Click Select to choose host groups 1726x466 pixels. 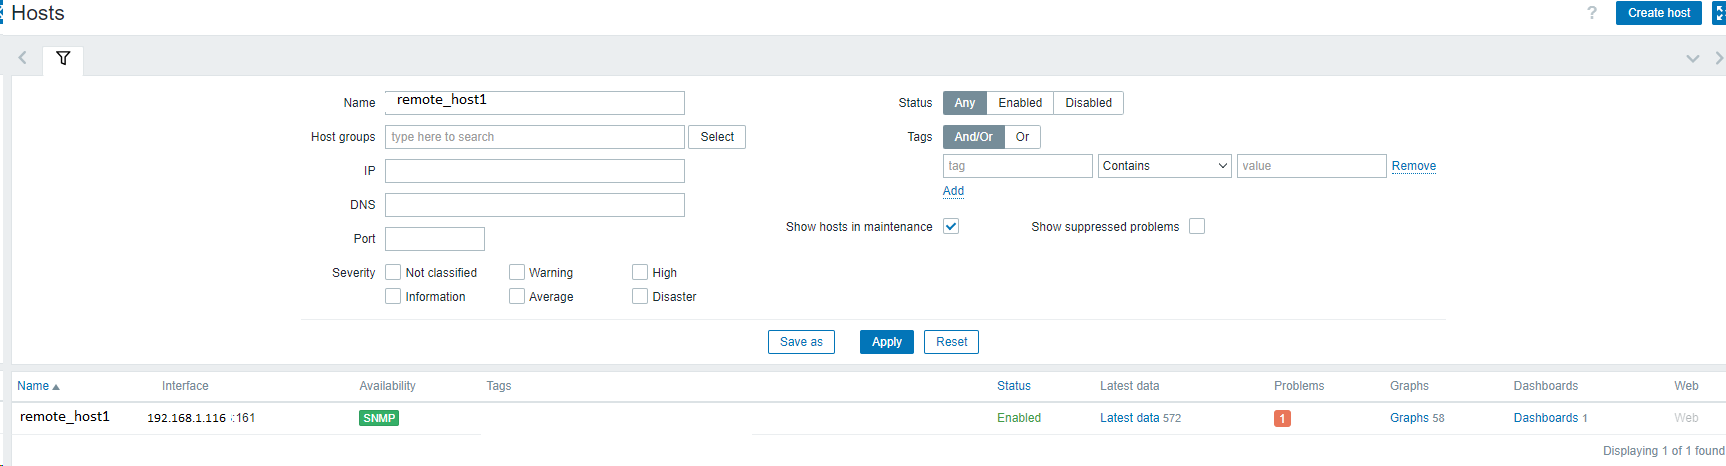(717, 137)
